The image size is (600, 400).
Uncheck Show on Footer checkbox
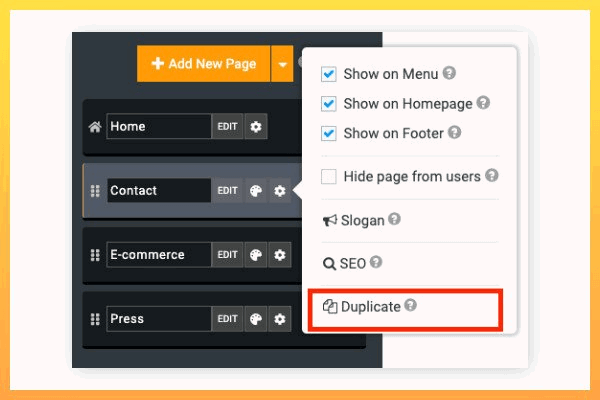(x=329, y=134)
